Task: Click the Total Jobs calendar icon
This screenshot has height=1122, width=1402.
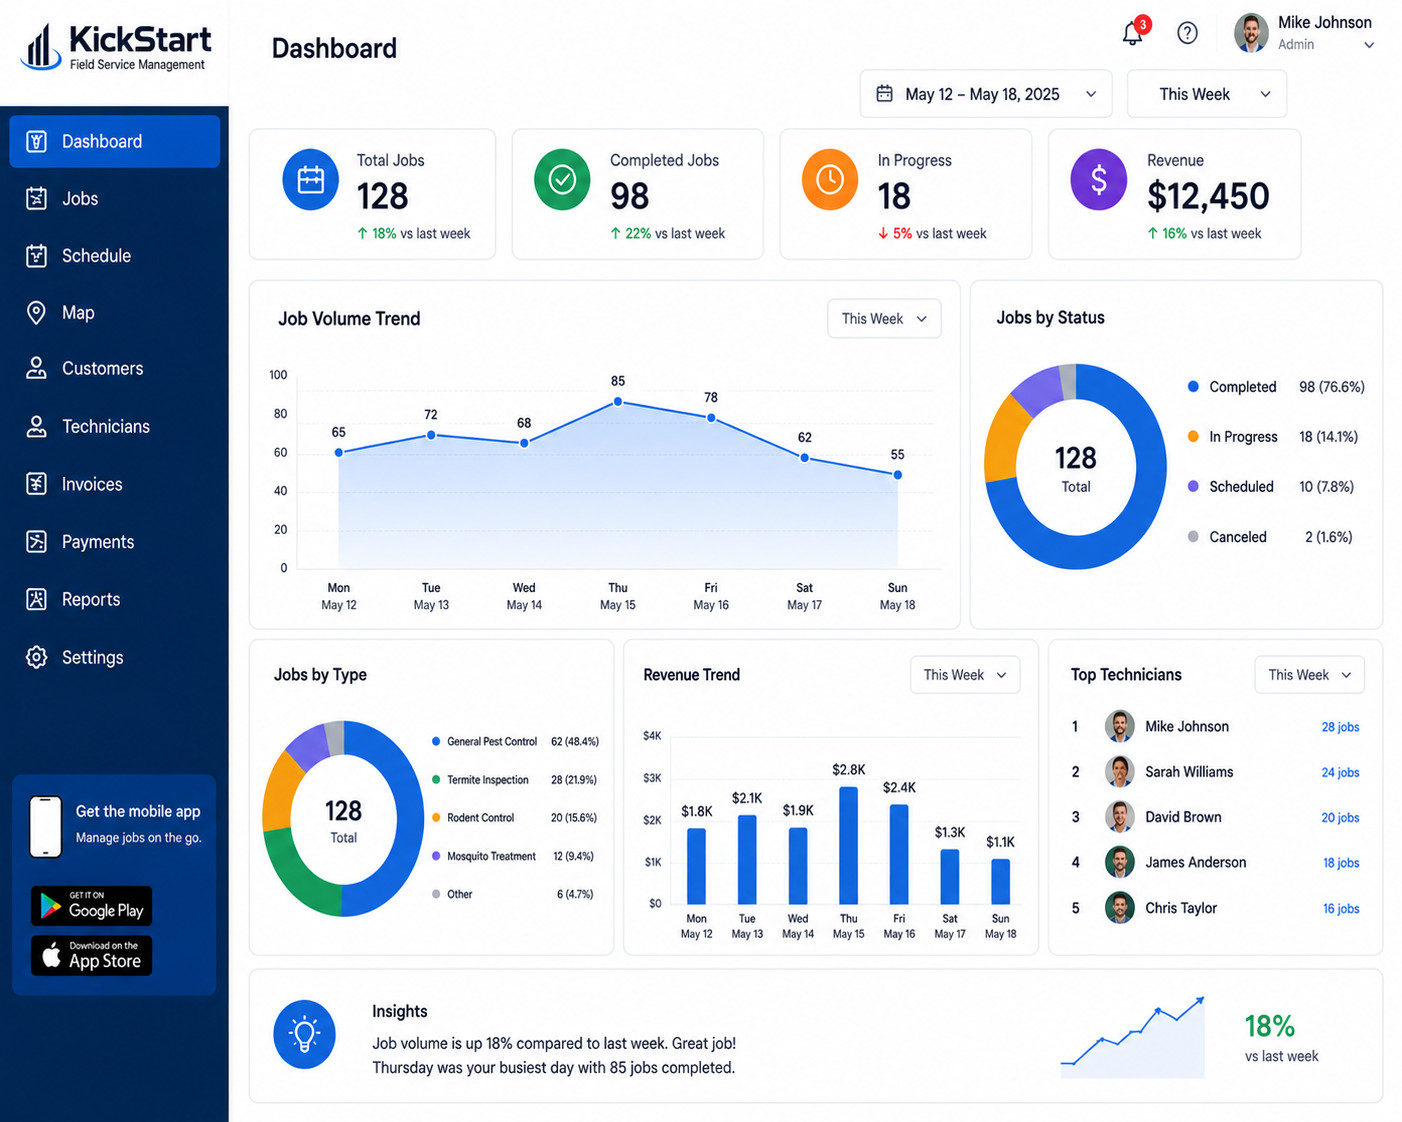Action: 311,180
